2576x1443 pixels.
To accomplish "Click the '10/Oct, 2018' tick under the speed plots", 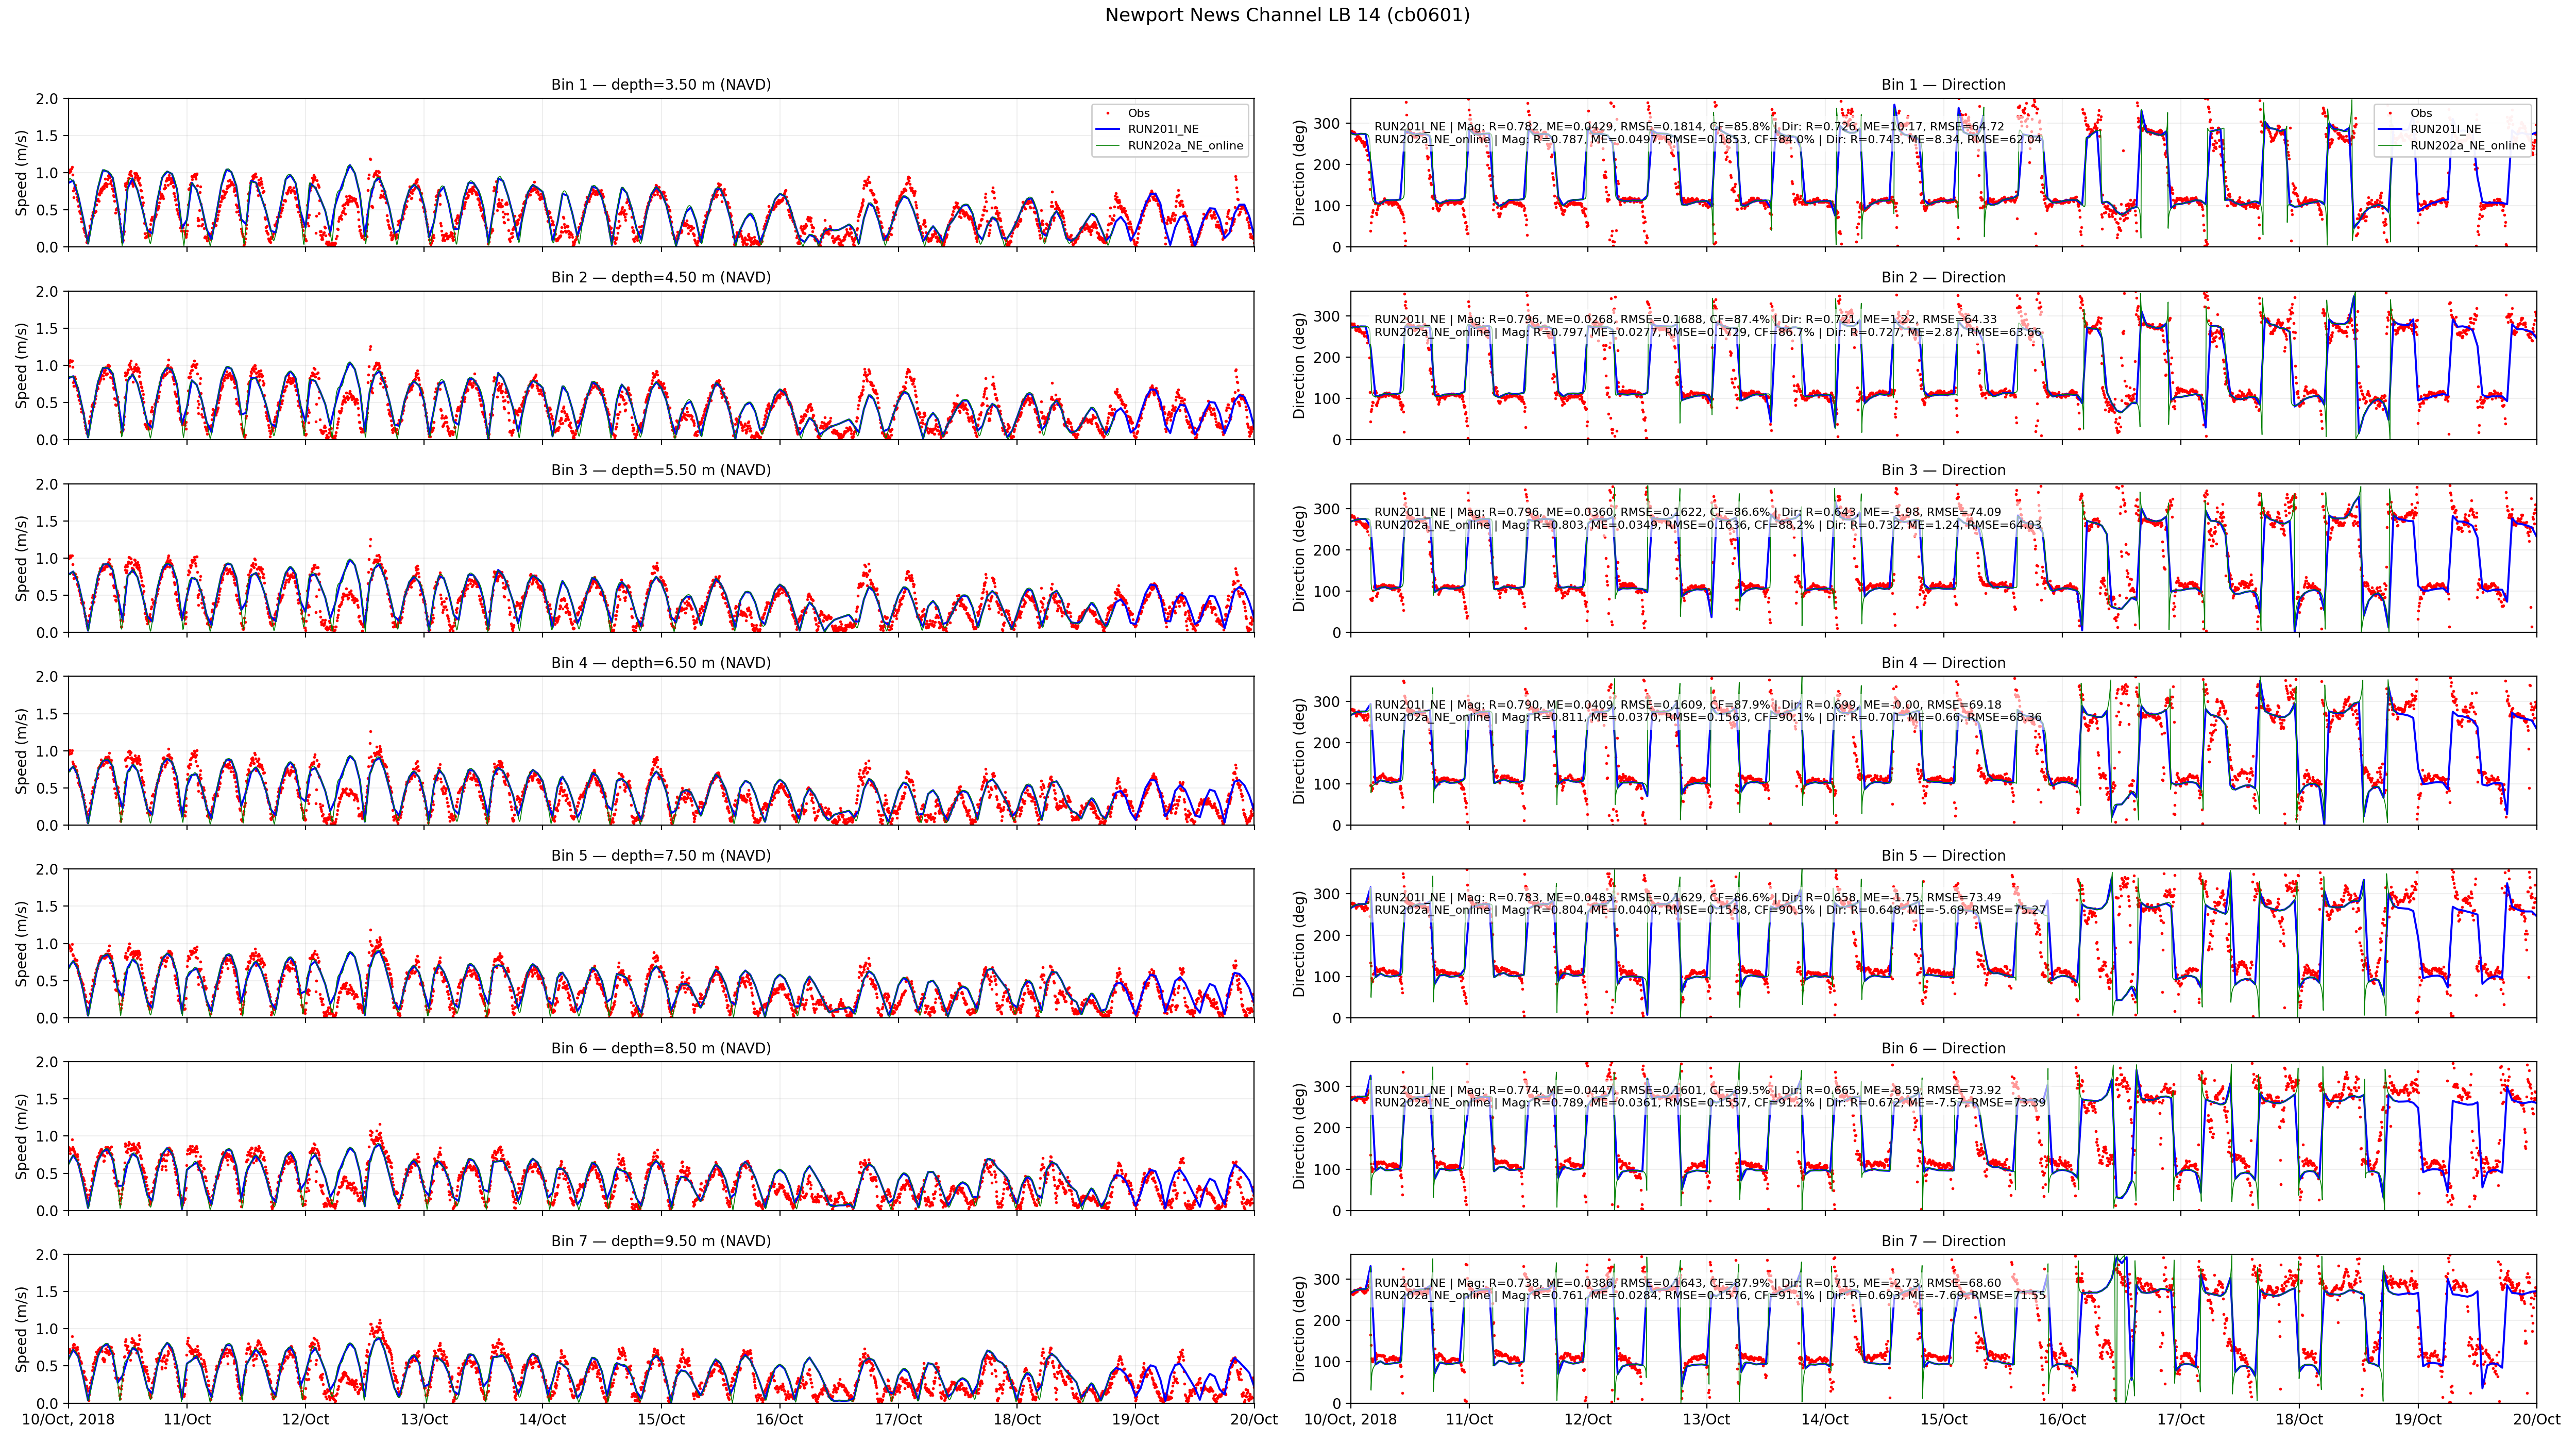I will pos(68,1419).
